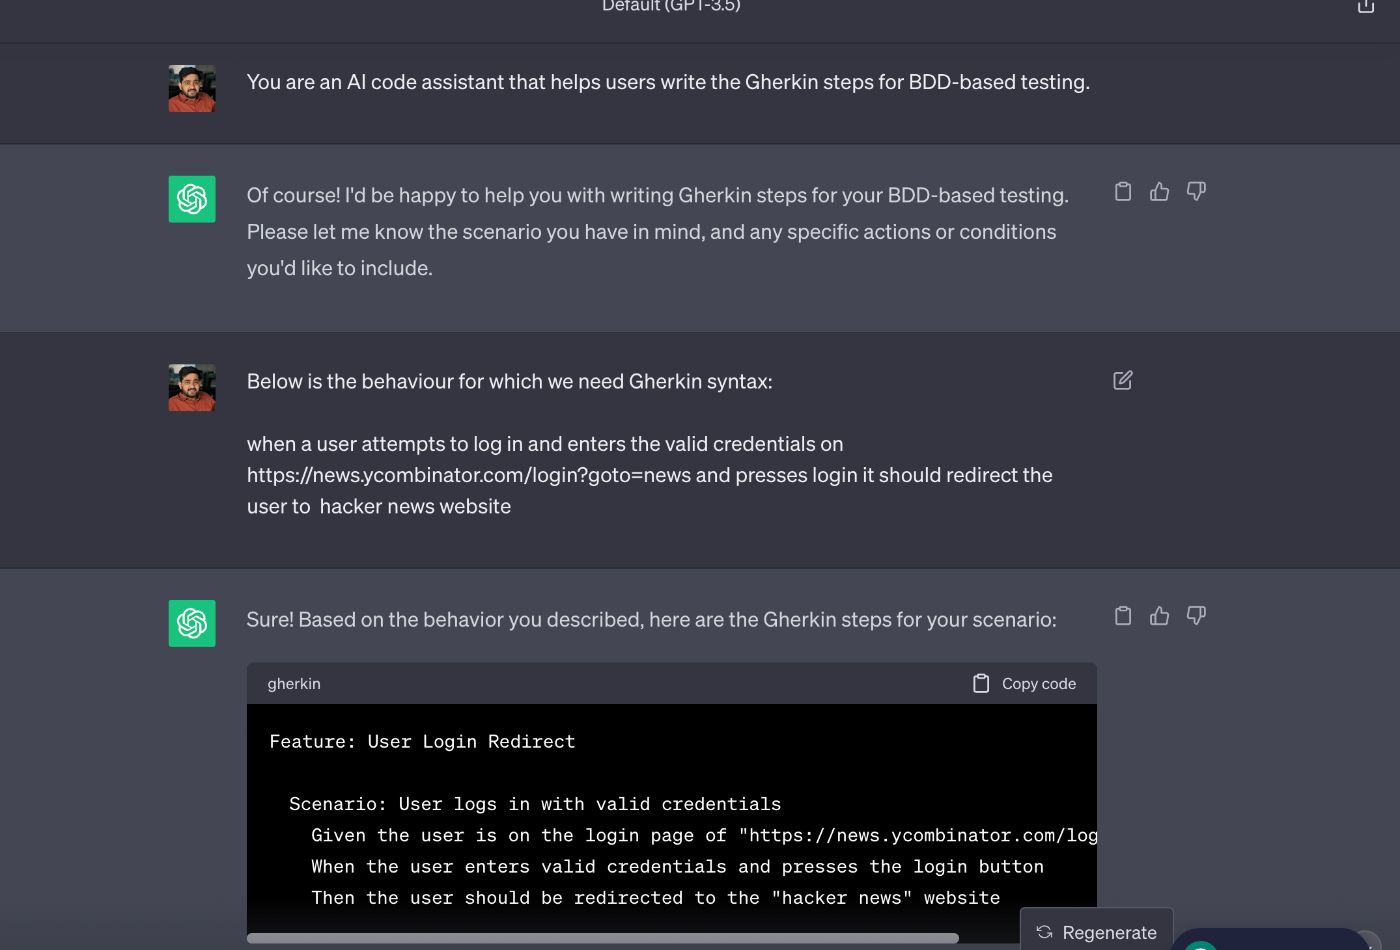
Task: Click Regenerate to redo the response
Action: pyautogui.click(x=1096, y=931)
